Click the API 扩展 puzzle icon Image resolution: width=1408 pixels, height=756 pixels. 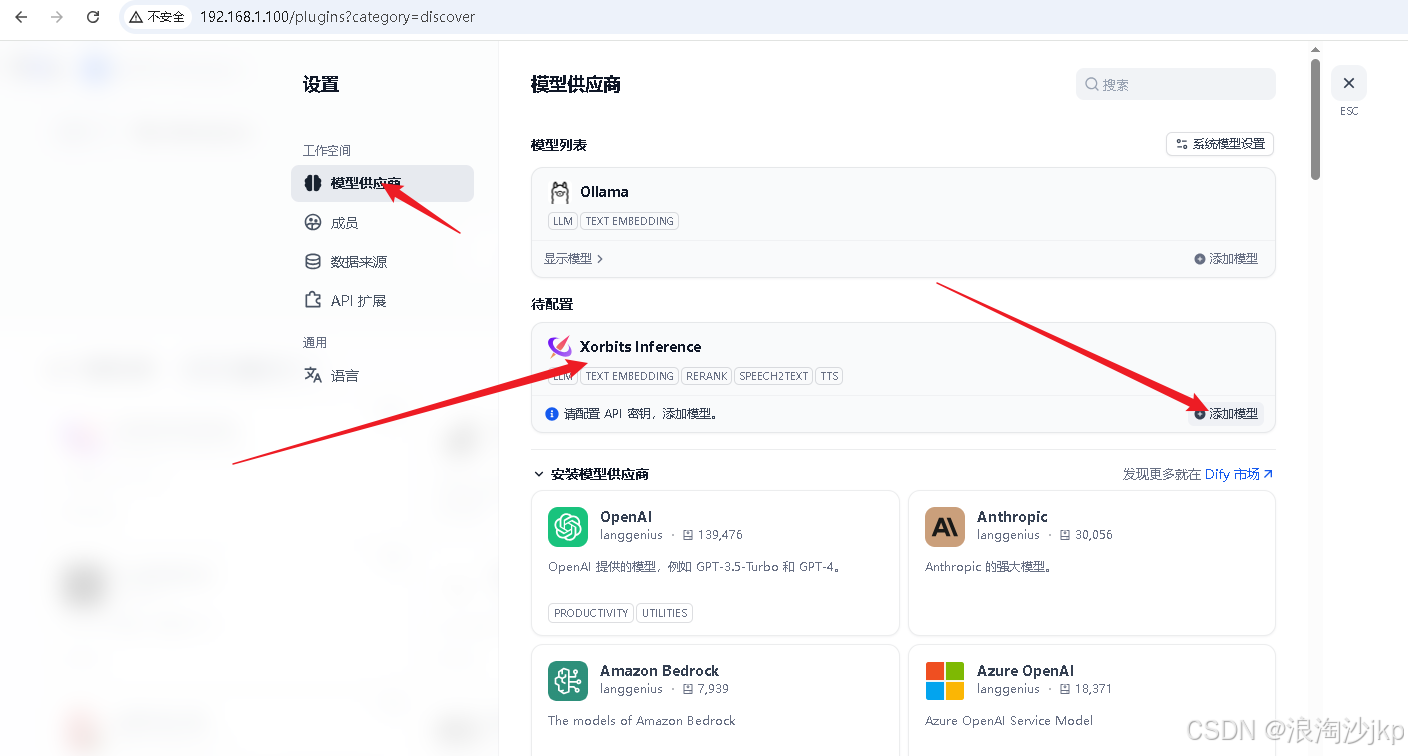[x=313, y=301]
